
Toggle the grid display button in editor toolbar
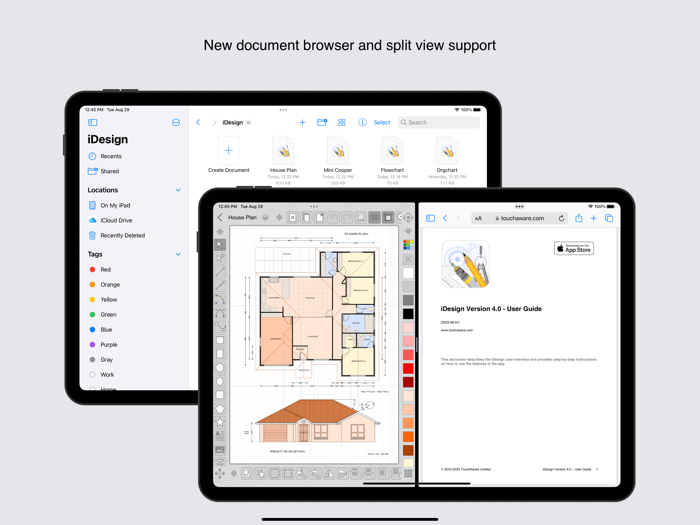pyautogui.click(x=374, y=217)
